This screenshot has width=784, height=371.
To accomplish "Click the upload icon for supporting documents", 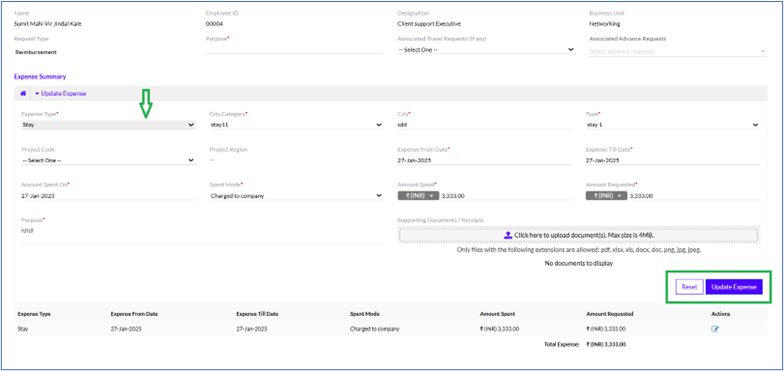I will coord(508,235).
